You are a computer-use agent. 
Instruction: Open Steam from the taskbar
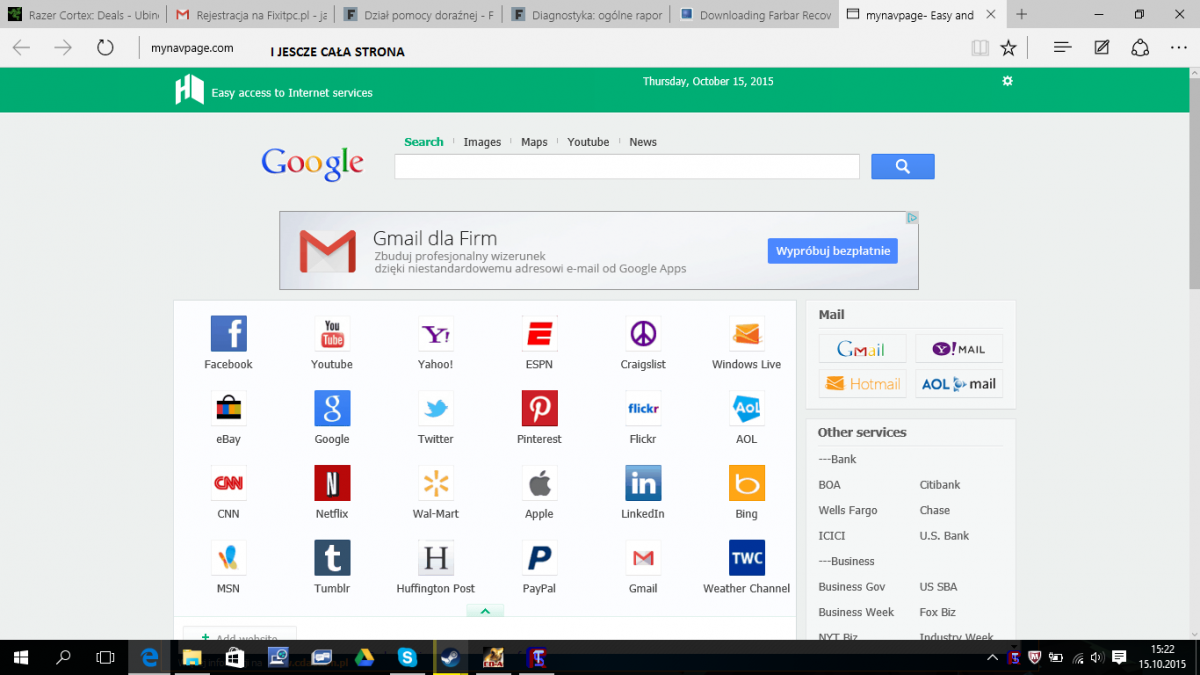(450, 657)
